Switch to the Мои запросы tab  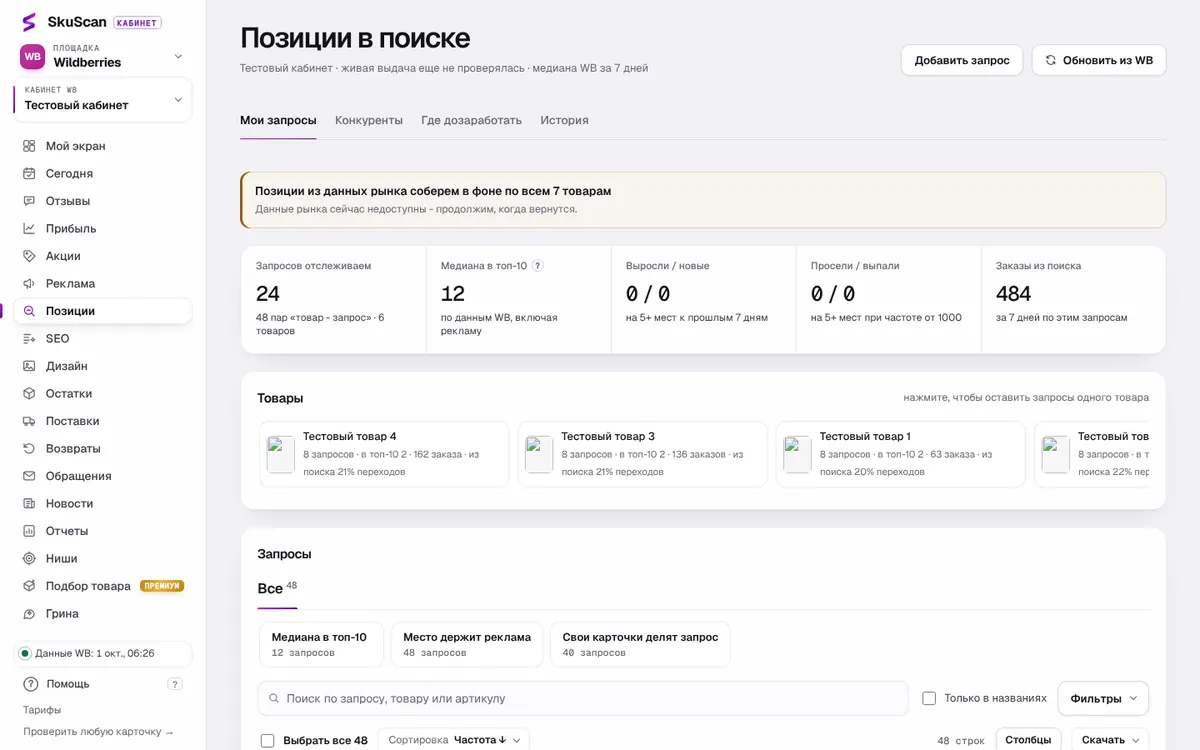pyautogui.click(x=278, y=120)
